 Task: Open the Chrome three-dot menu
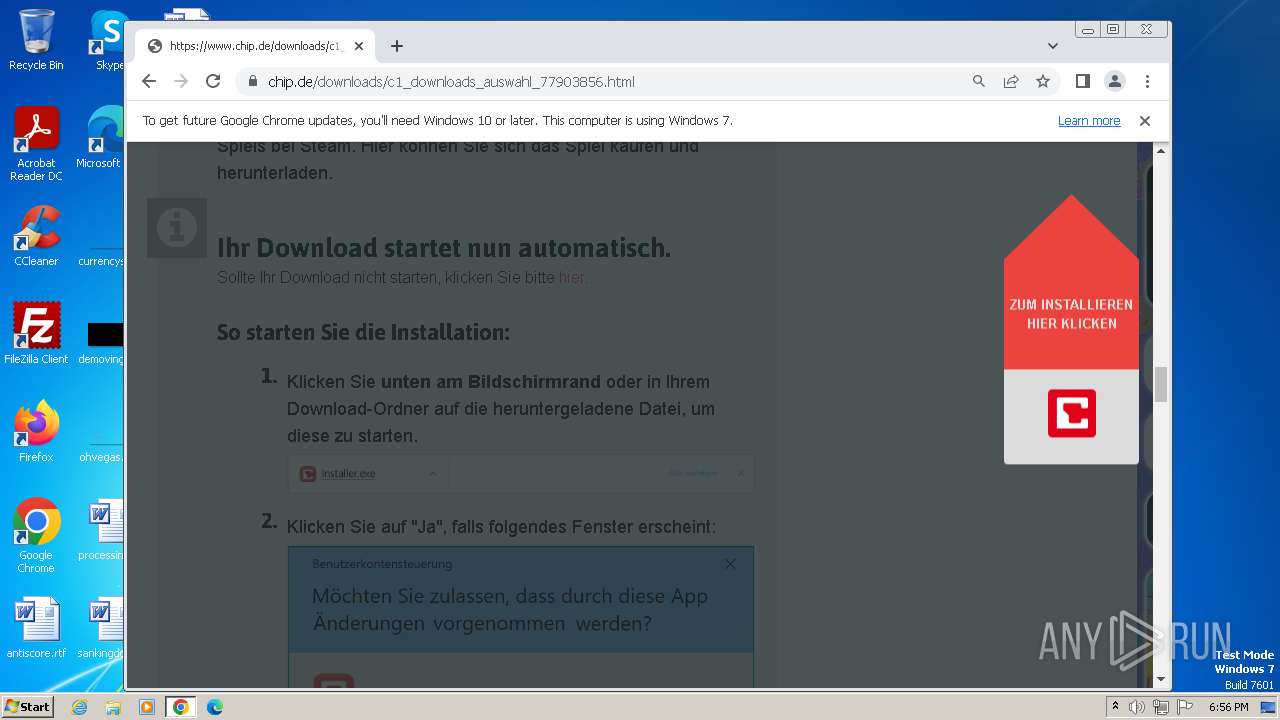(x=1147, y=81)
